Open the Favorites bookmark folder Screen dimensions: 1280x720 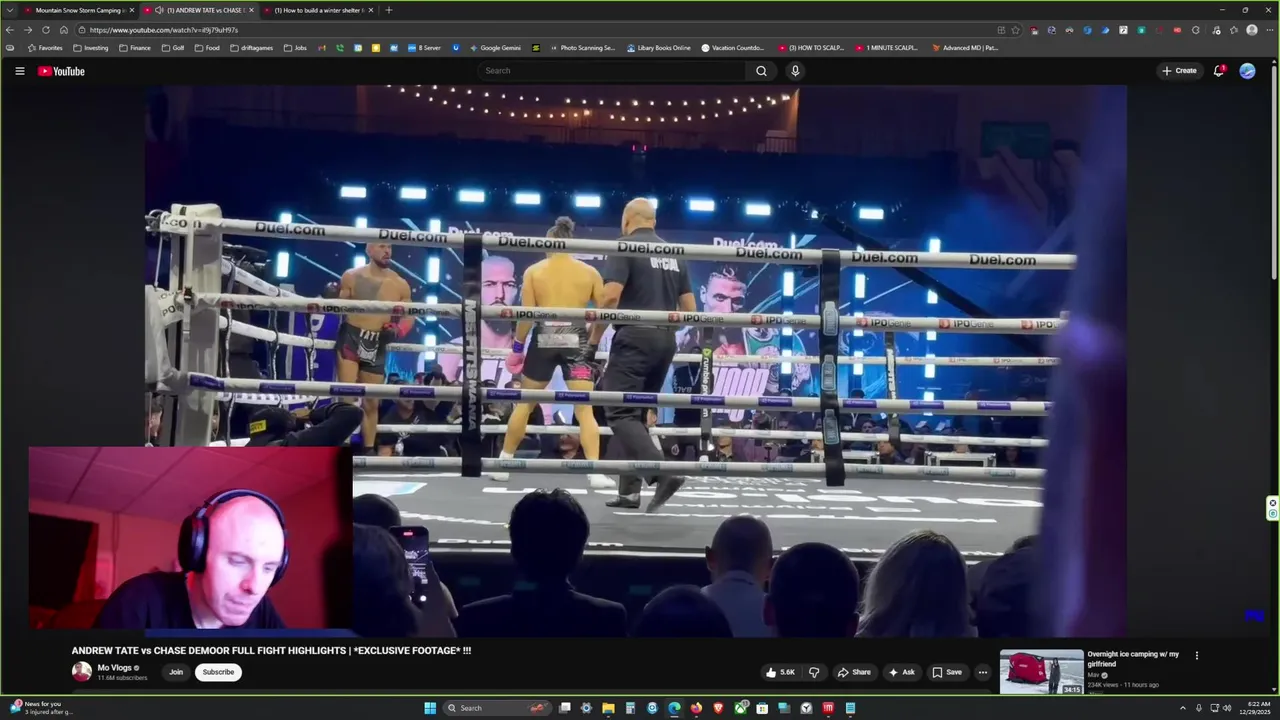click(x=45, y=48)
